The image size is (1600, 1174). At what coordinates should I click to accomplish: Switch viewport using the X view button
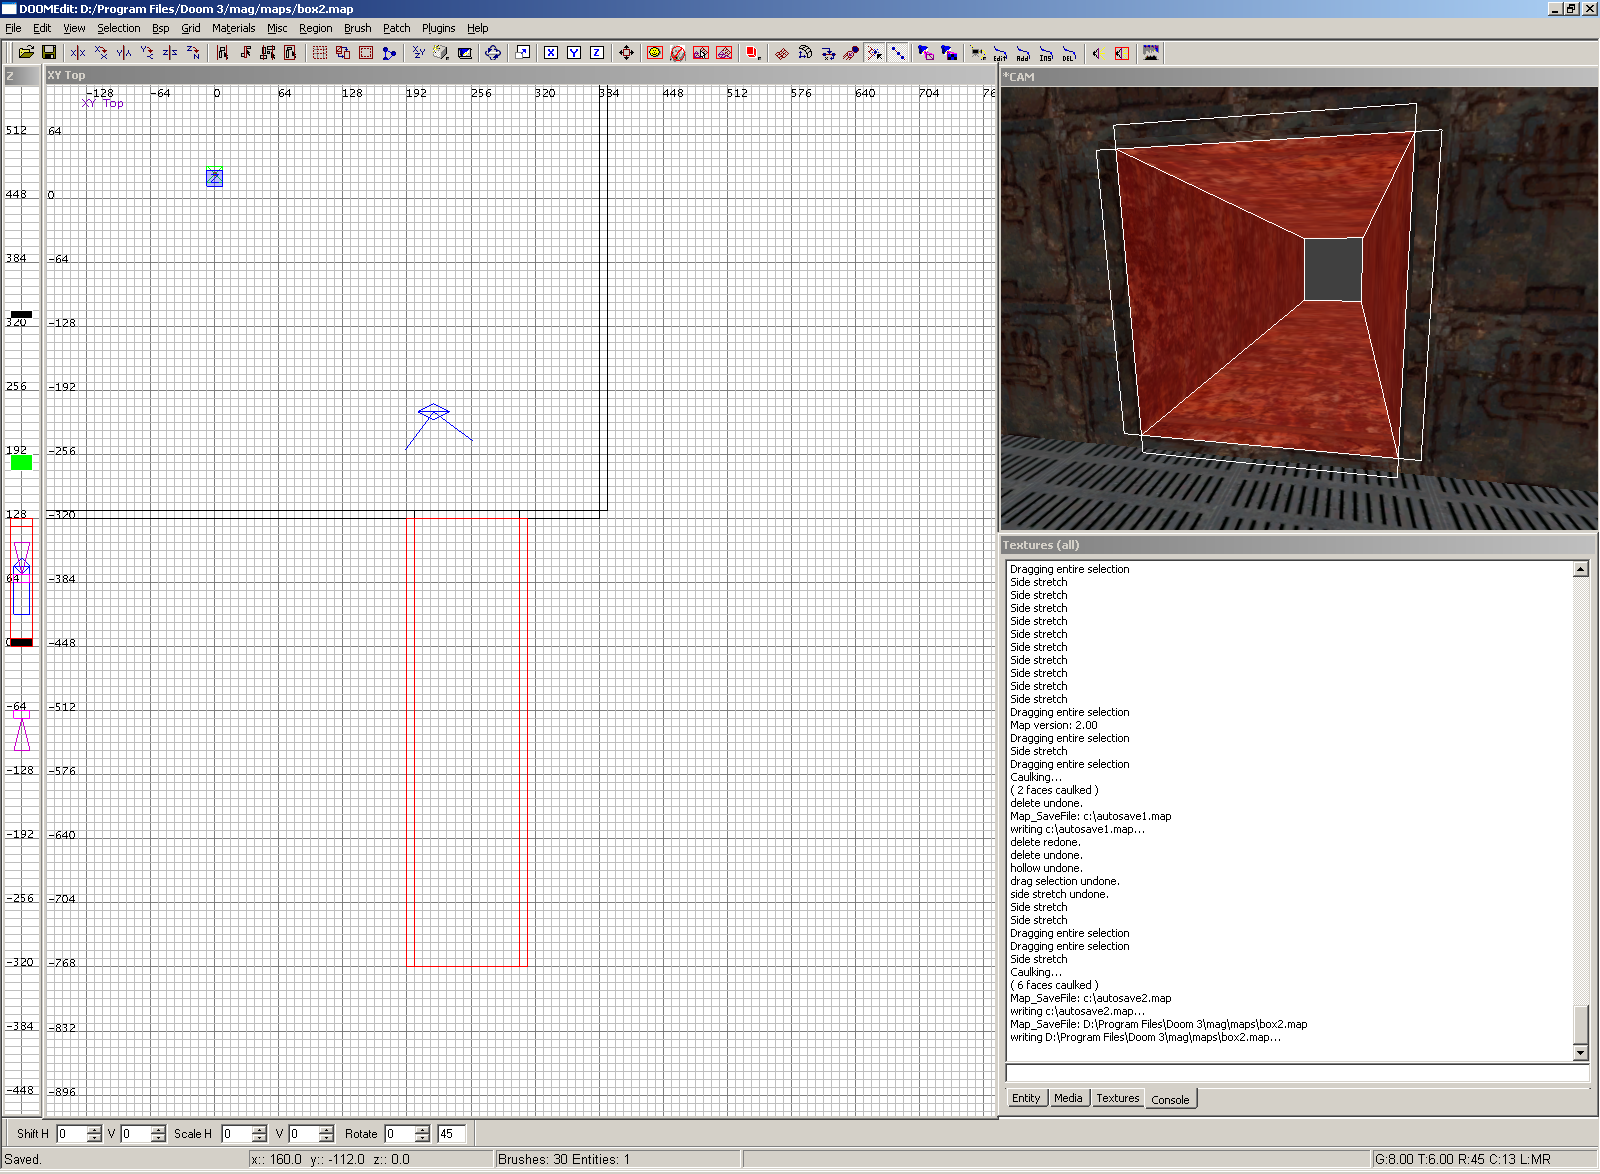click(551, 53)
